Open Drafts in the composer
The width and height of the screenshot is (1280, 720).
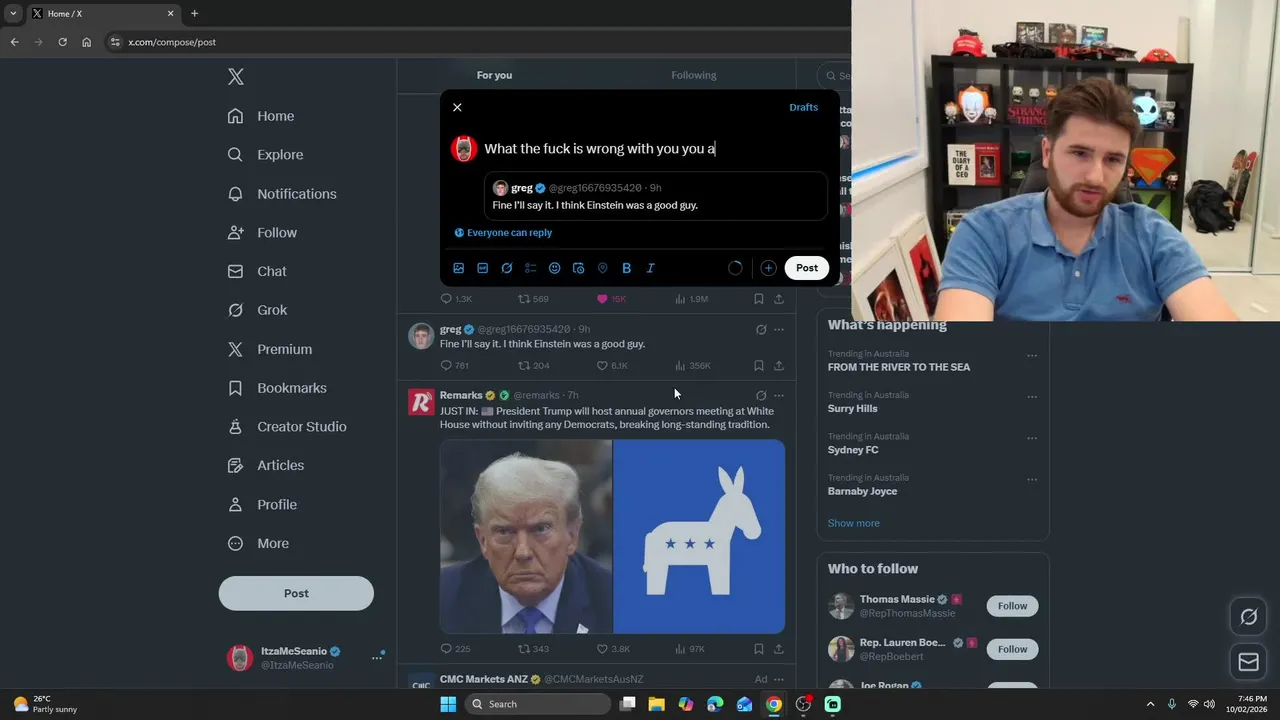(x=803, y=107)
